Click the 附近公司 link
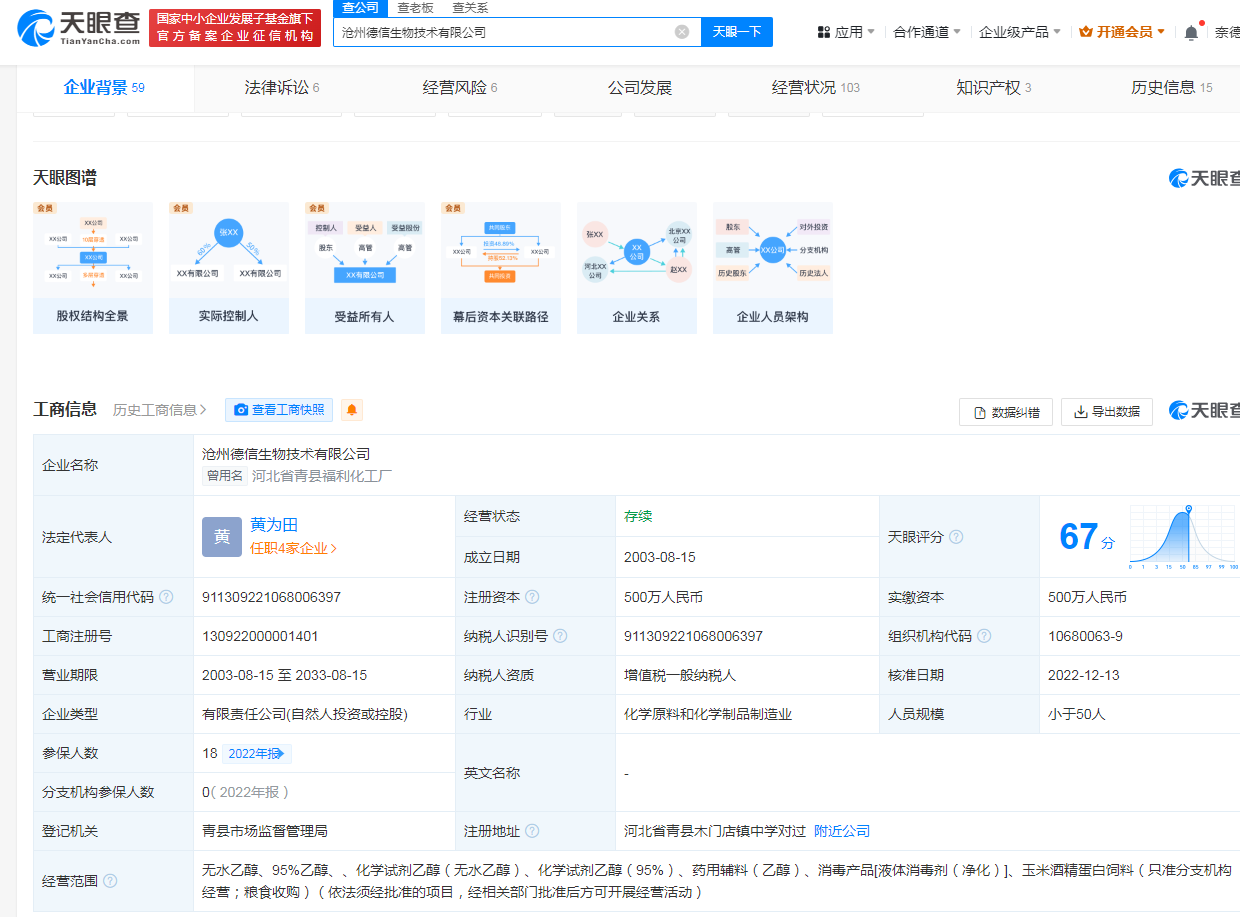Viewport: 1240px width, 917px height. [x=842, y=831]
